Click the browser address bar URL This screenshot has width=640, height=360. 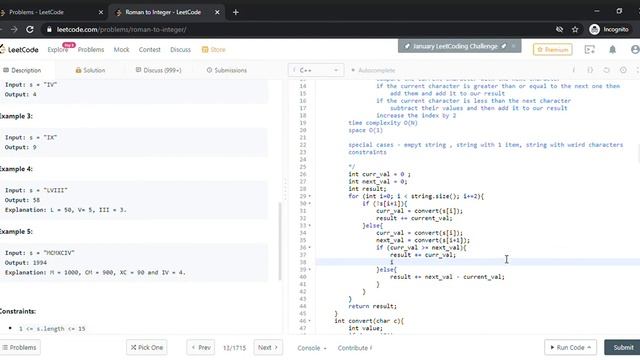point(122,29)
